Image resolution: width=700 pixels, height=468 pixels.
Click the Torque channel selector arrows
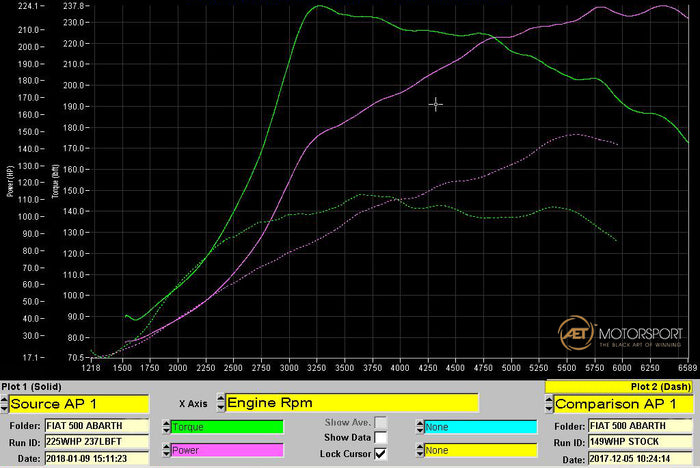(x=166, y=427)
